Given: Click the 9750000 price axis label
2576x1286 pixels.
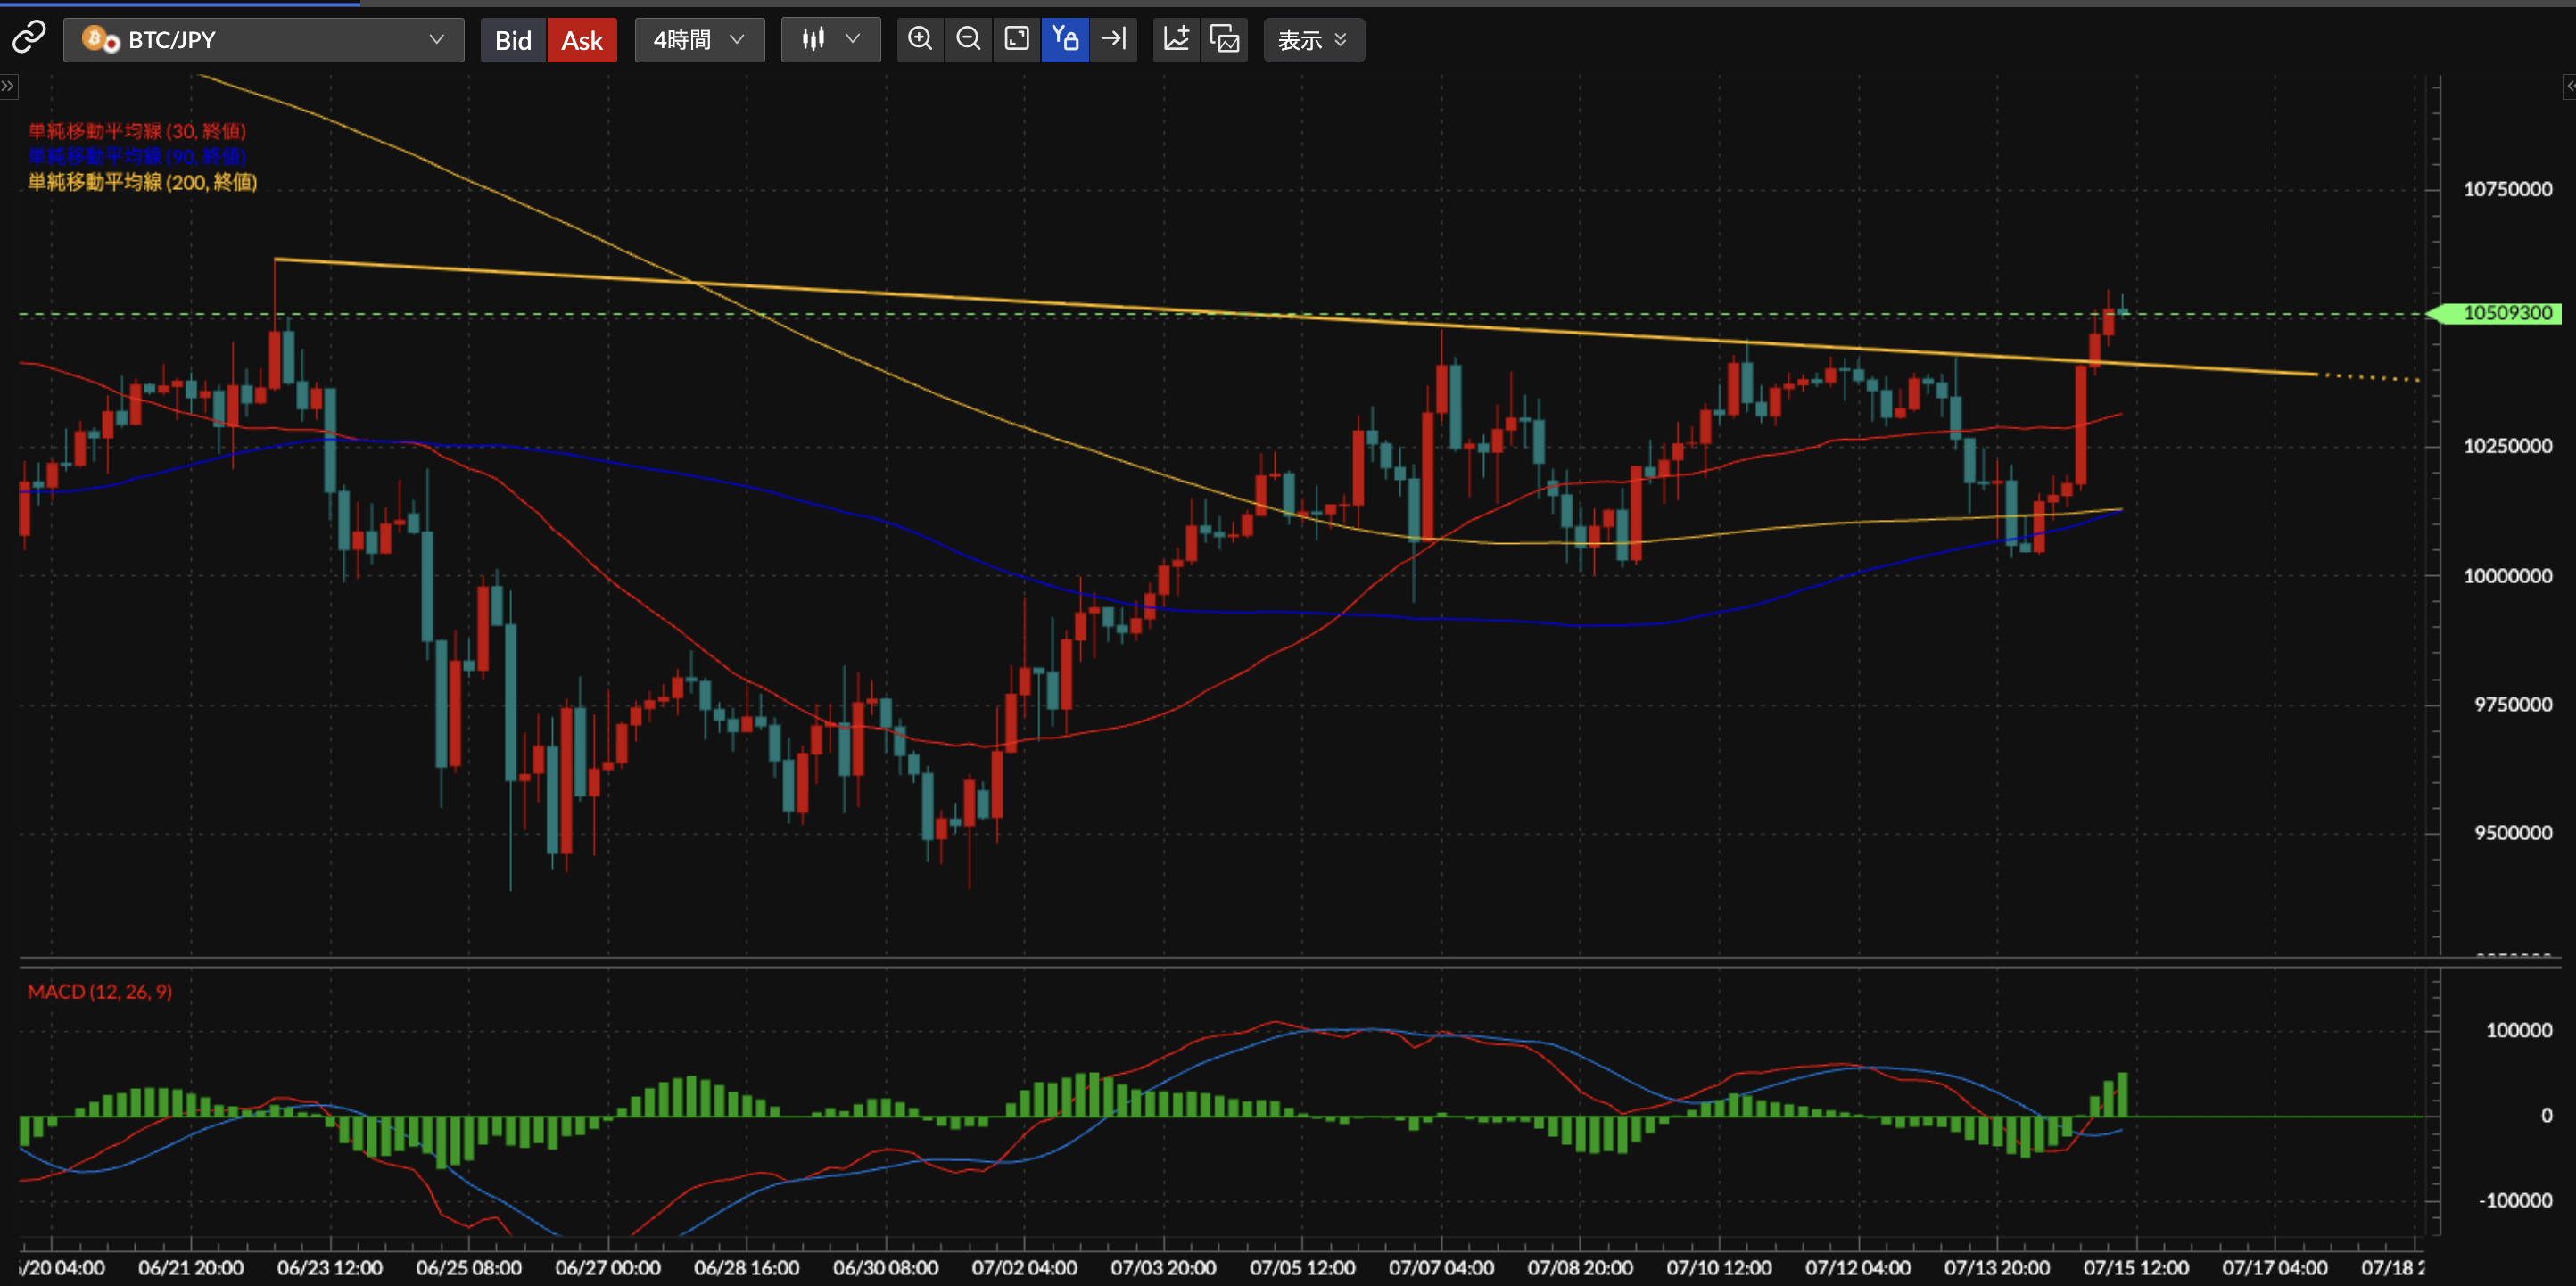Looking at the screenshot, I should pos(2512,704).
